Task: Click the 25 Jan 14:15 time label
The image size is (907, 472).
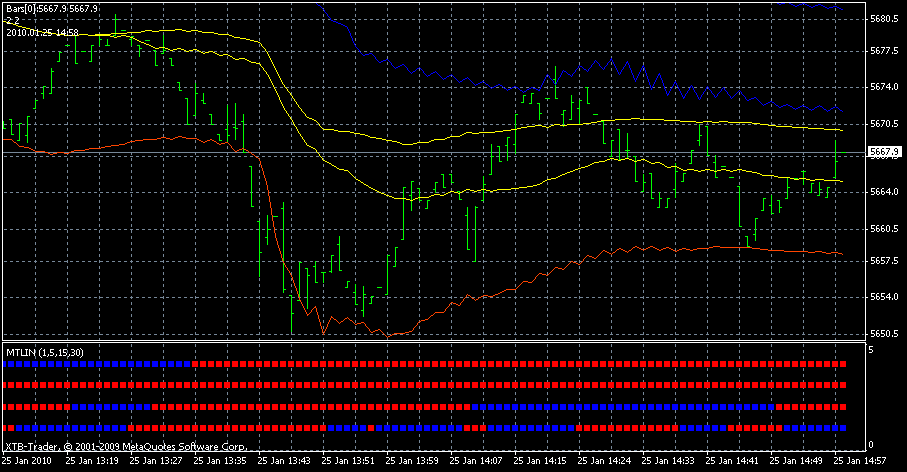Action: point(540,461)
